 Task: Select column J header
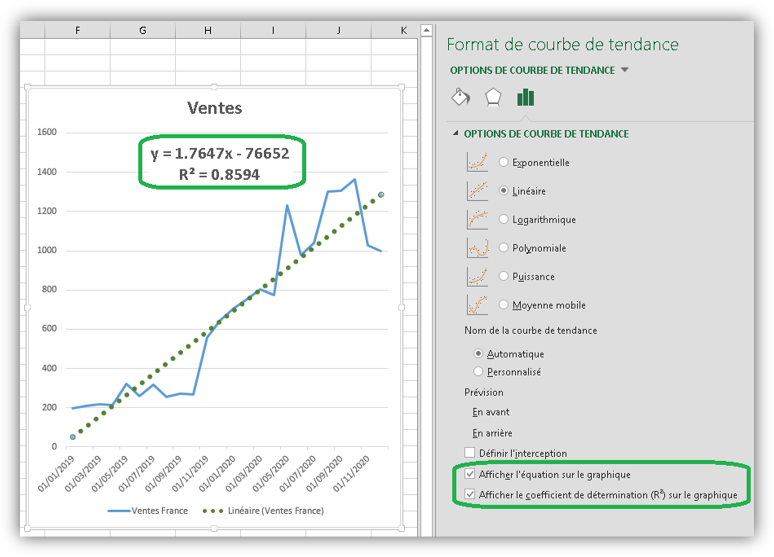pos(338,31)
